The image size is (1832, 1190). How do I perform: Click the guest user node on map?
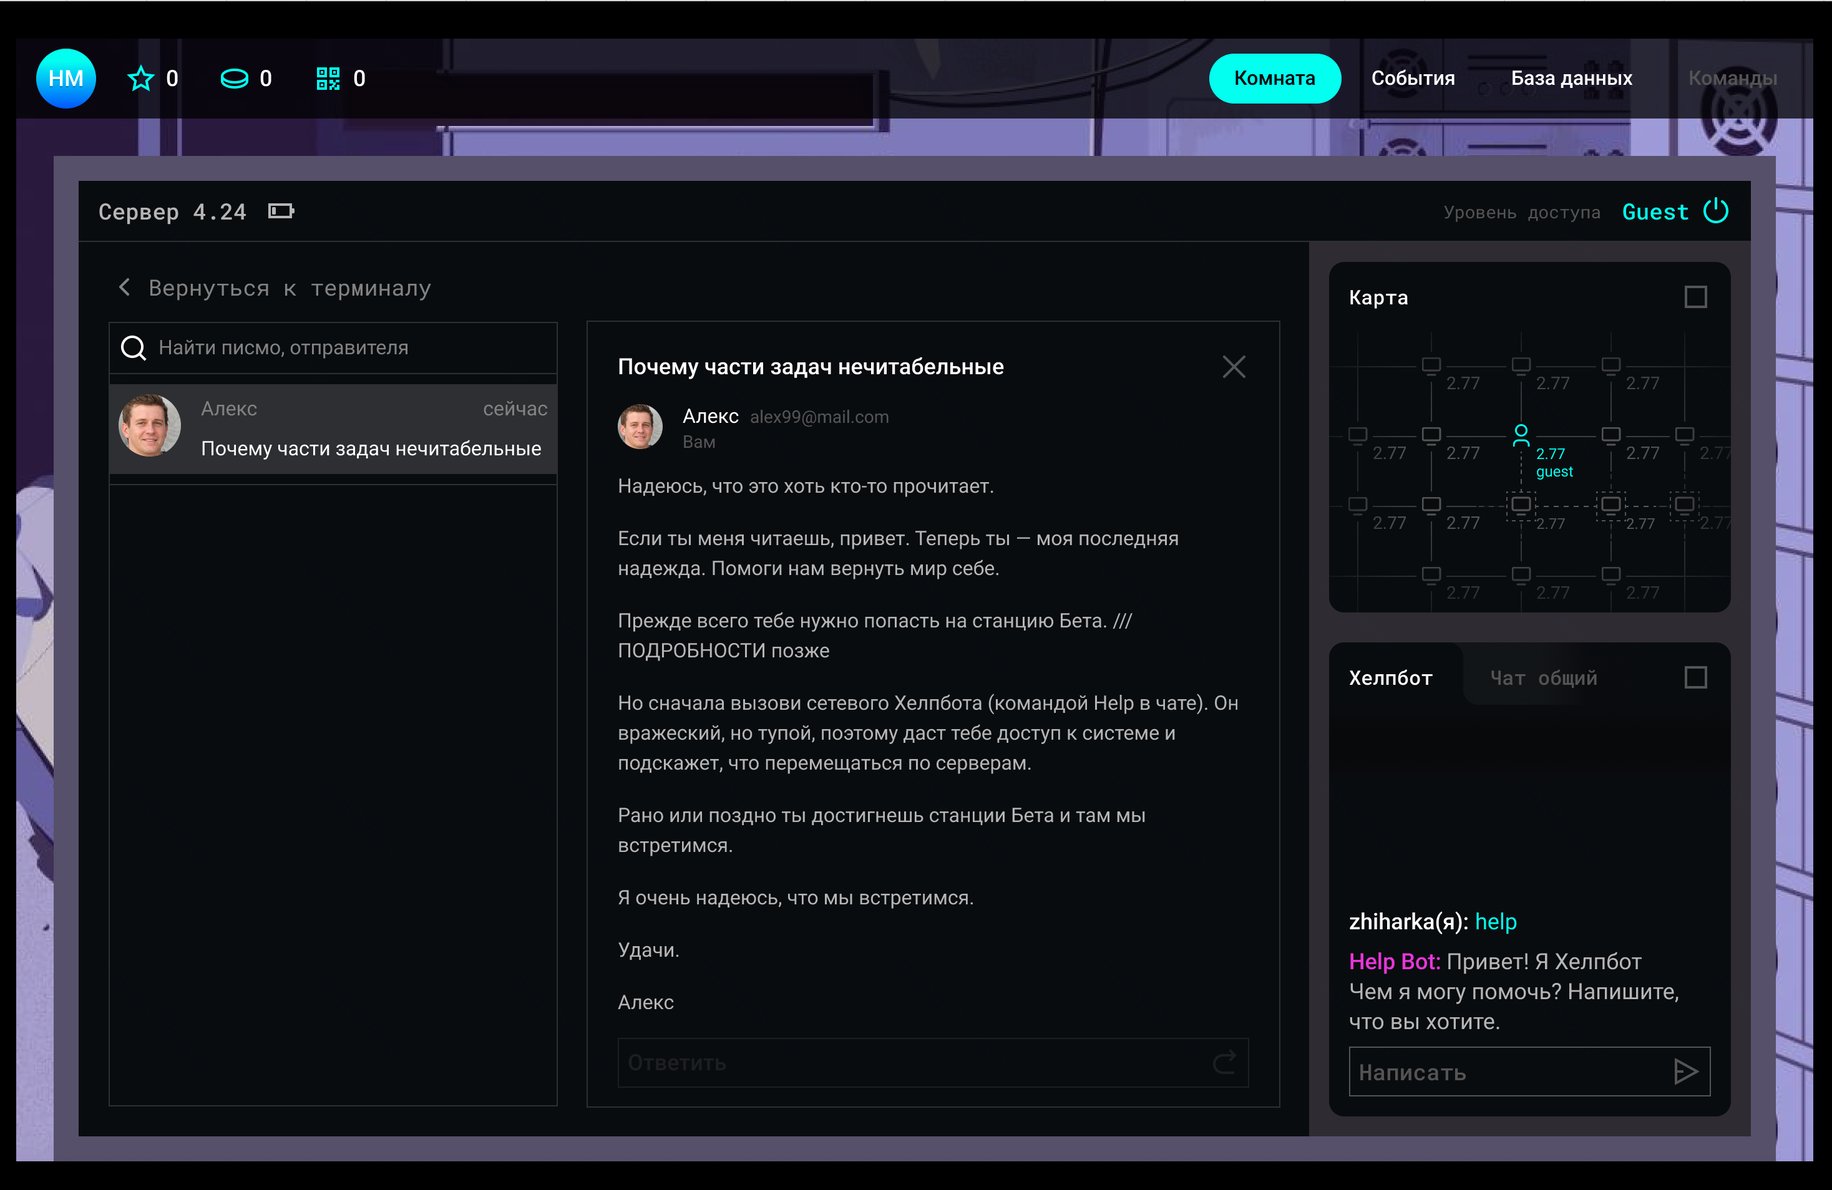point(1521,434)
